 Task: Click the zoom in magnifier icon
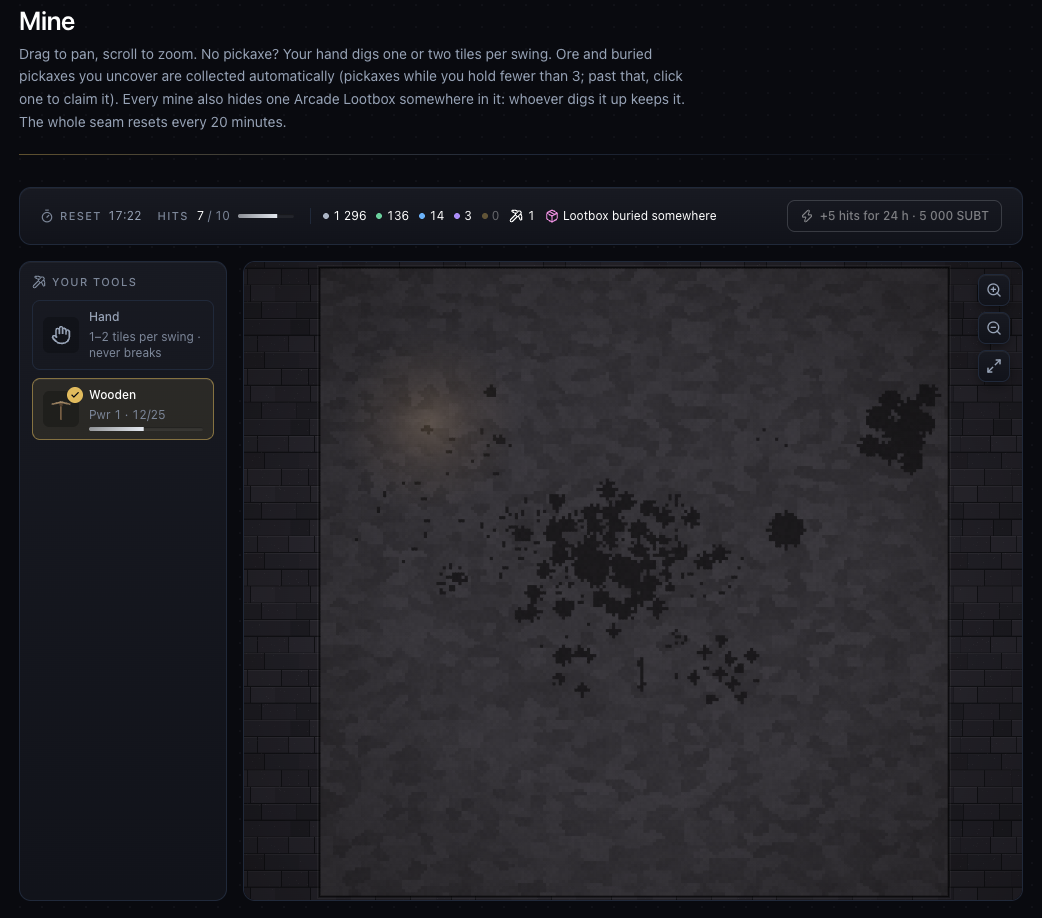(993, 290)
